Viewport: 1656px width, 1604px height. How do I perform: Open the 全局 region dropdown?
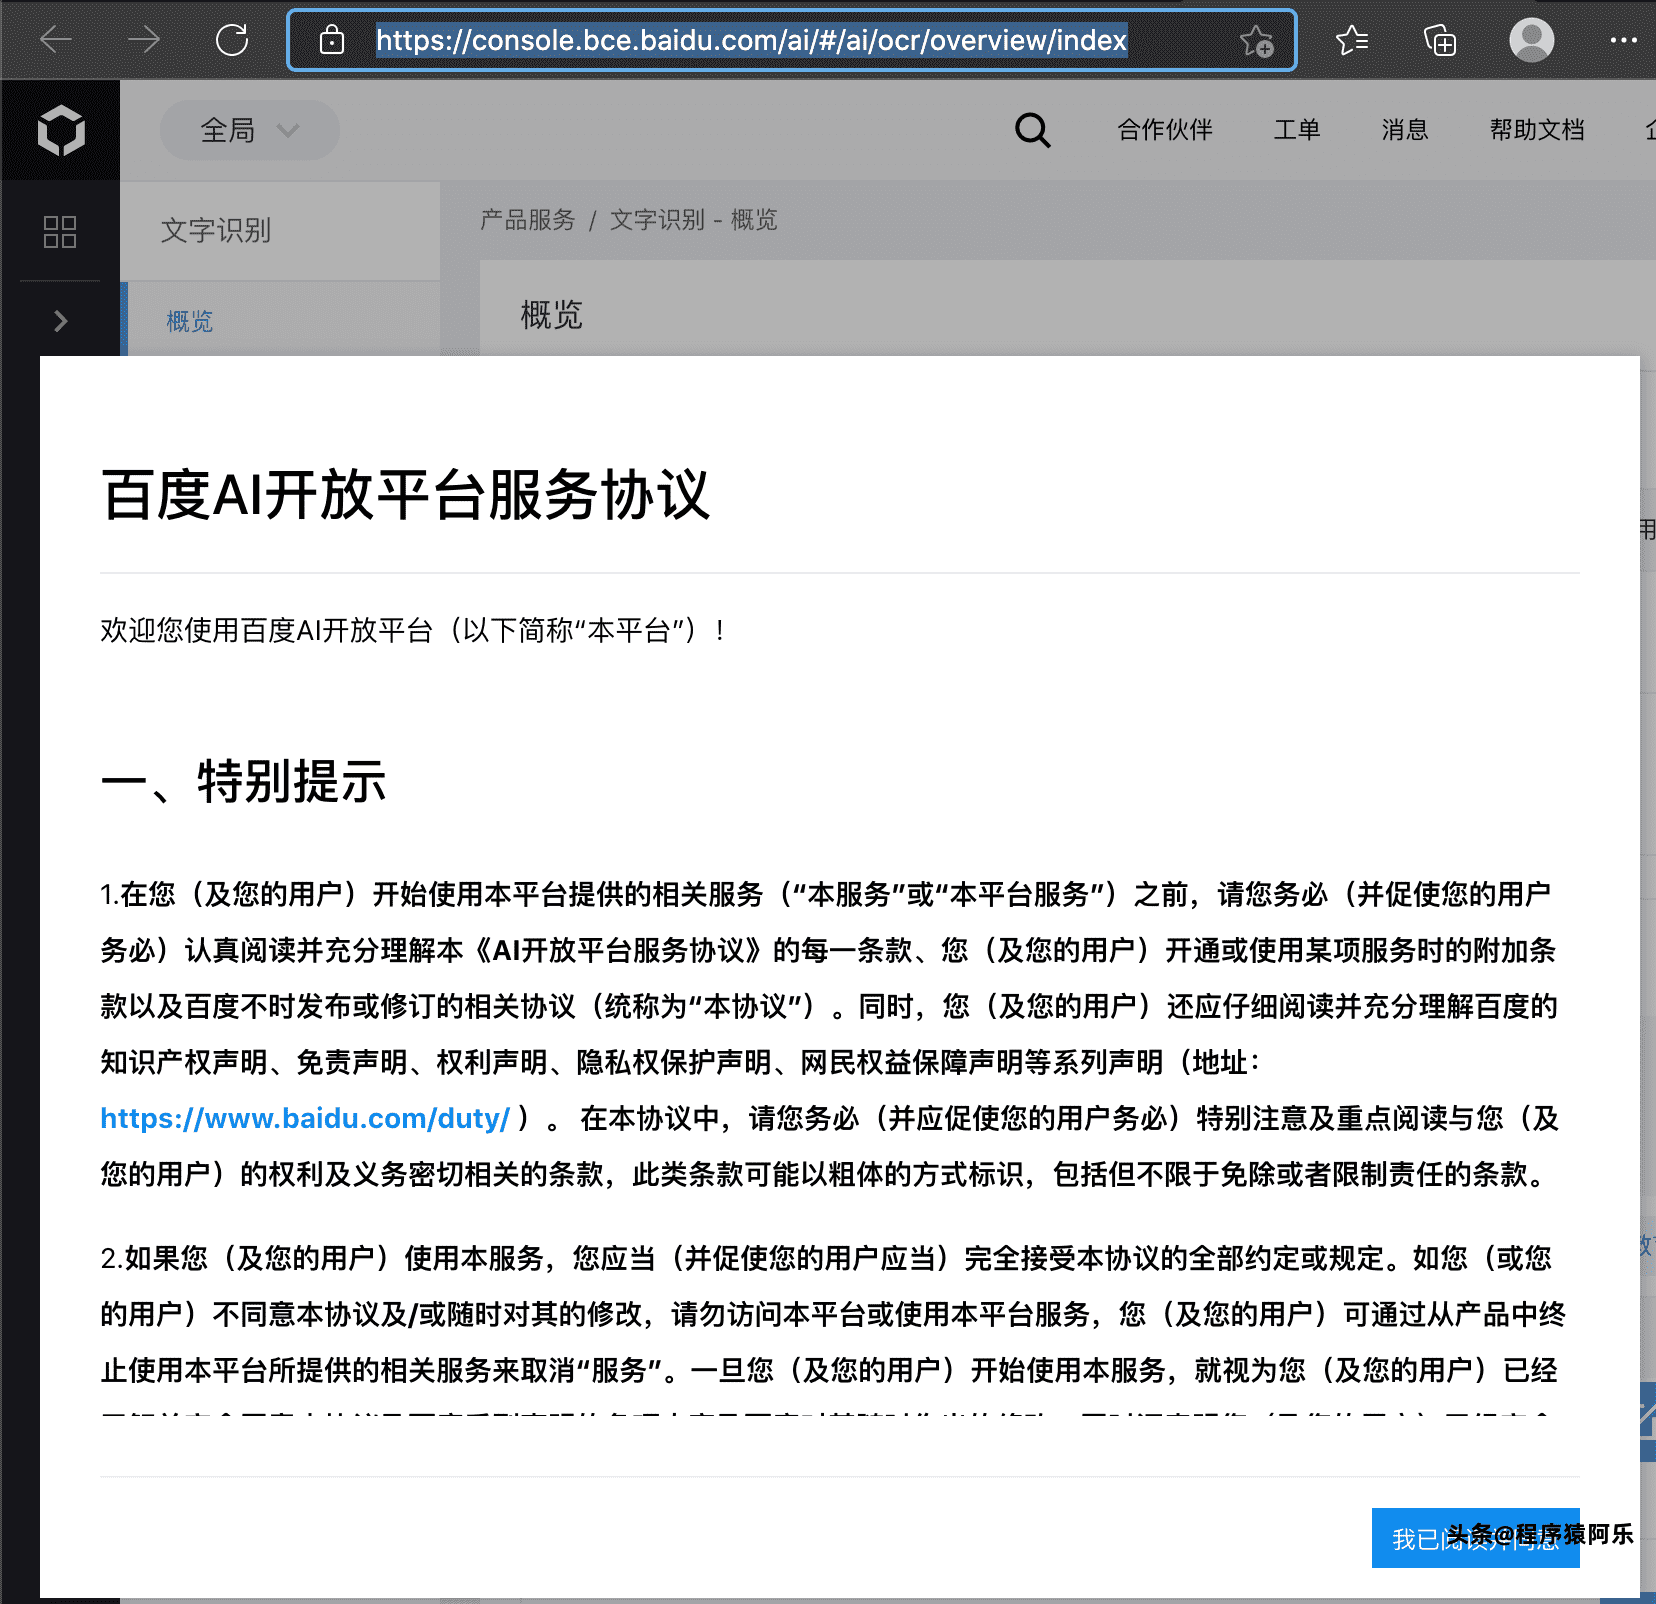[x=249, y=130]
